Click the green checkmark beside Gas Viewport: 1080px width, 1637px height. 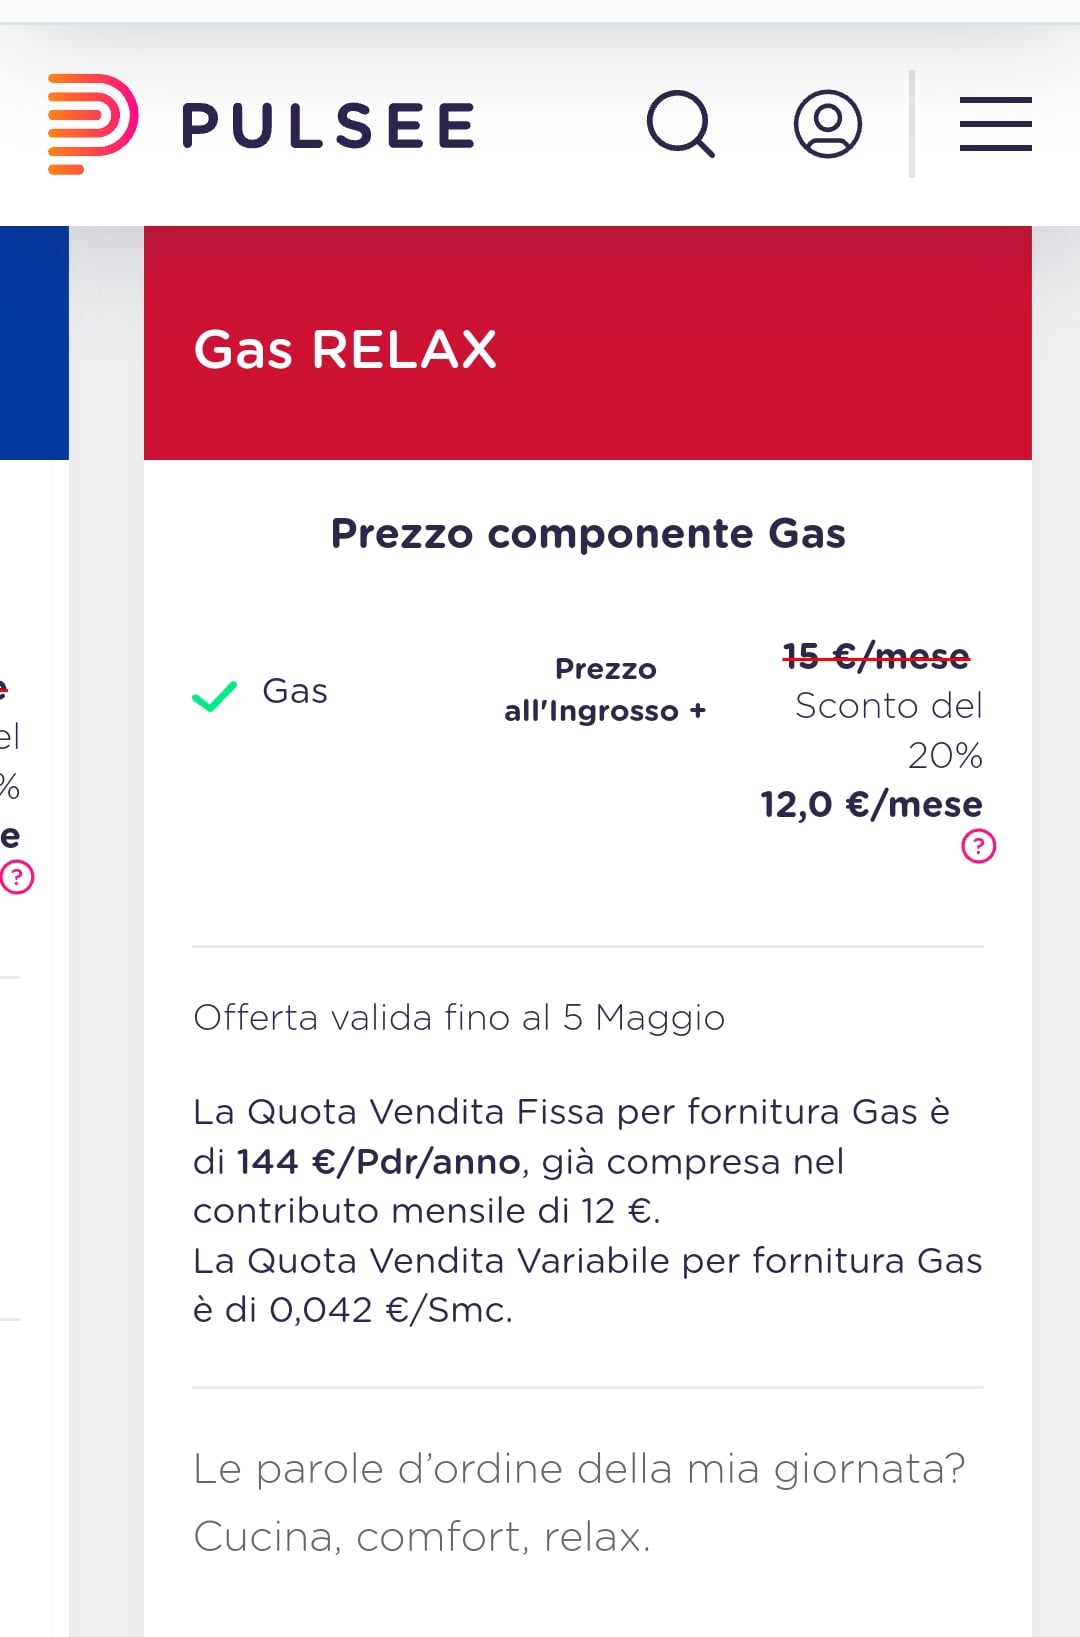pyautogui.click(x=214, y=695)
